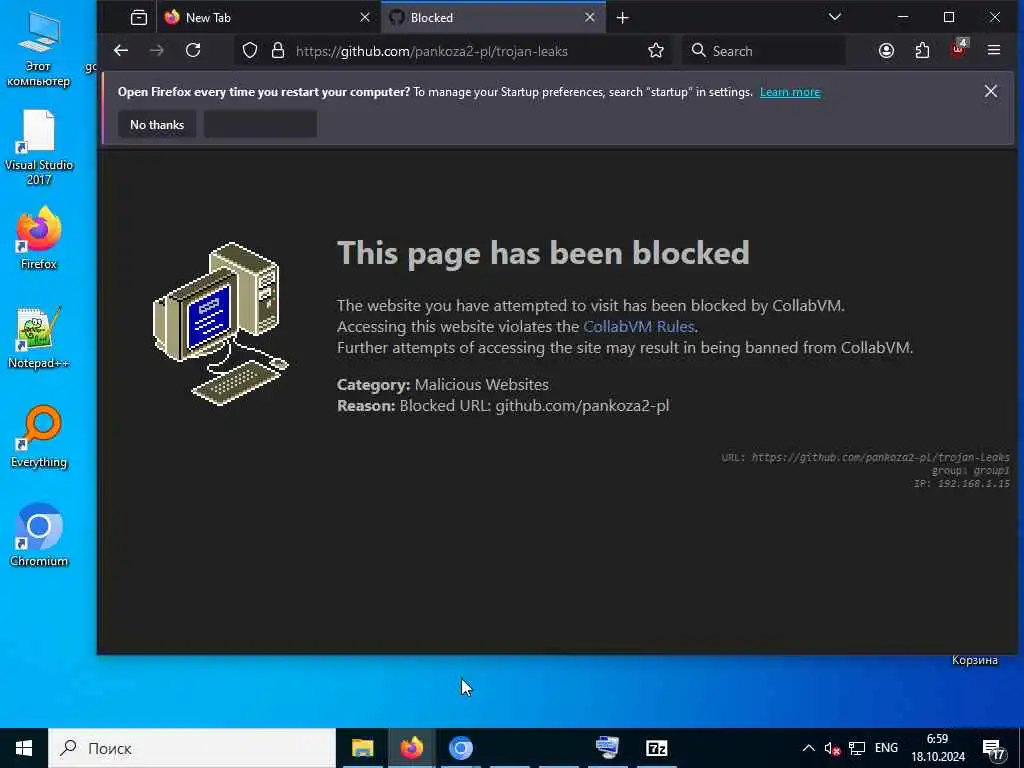Close the Blocked tab
Viewport: 1024px width, 768px height.
590,18
